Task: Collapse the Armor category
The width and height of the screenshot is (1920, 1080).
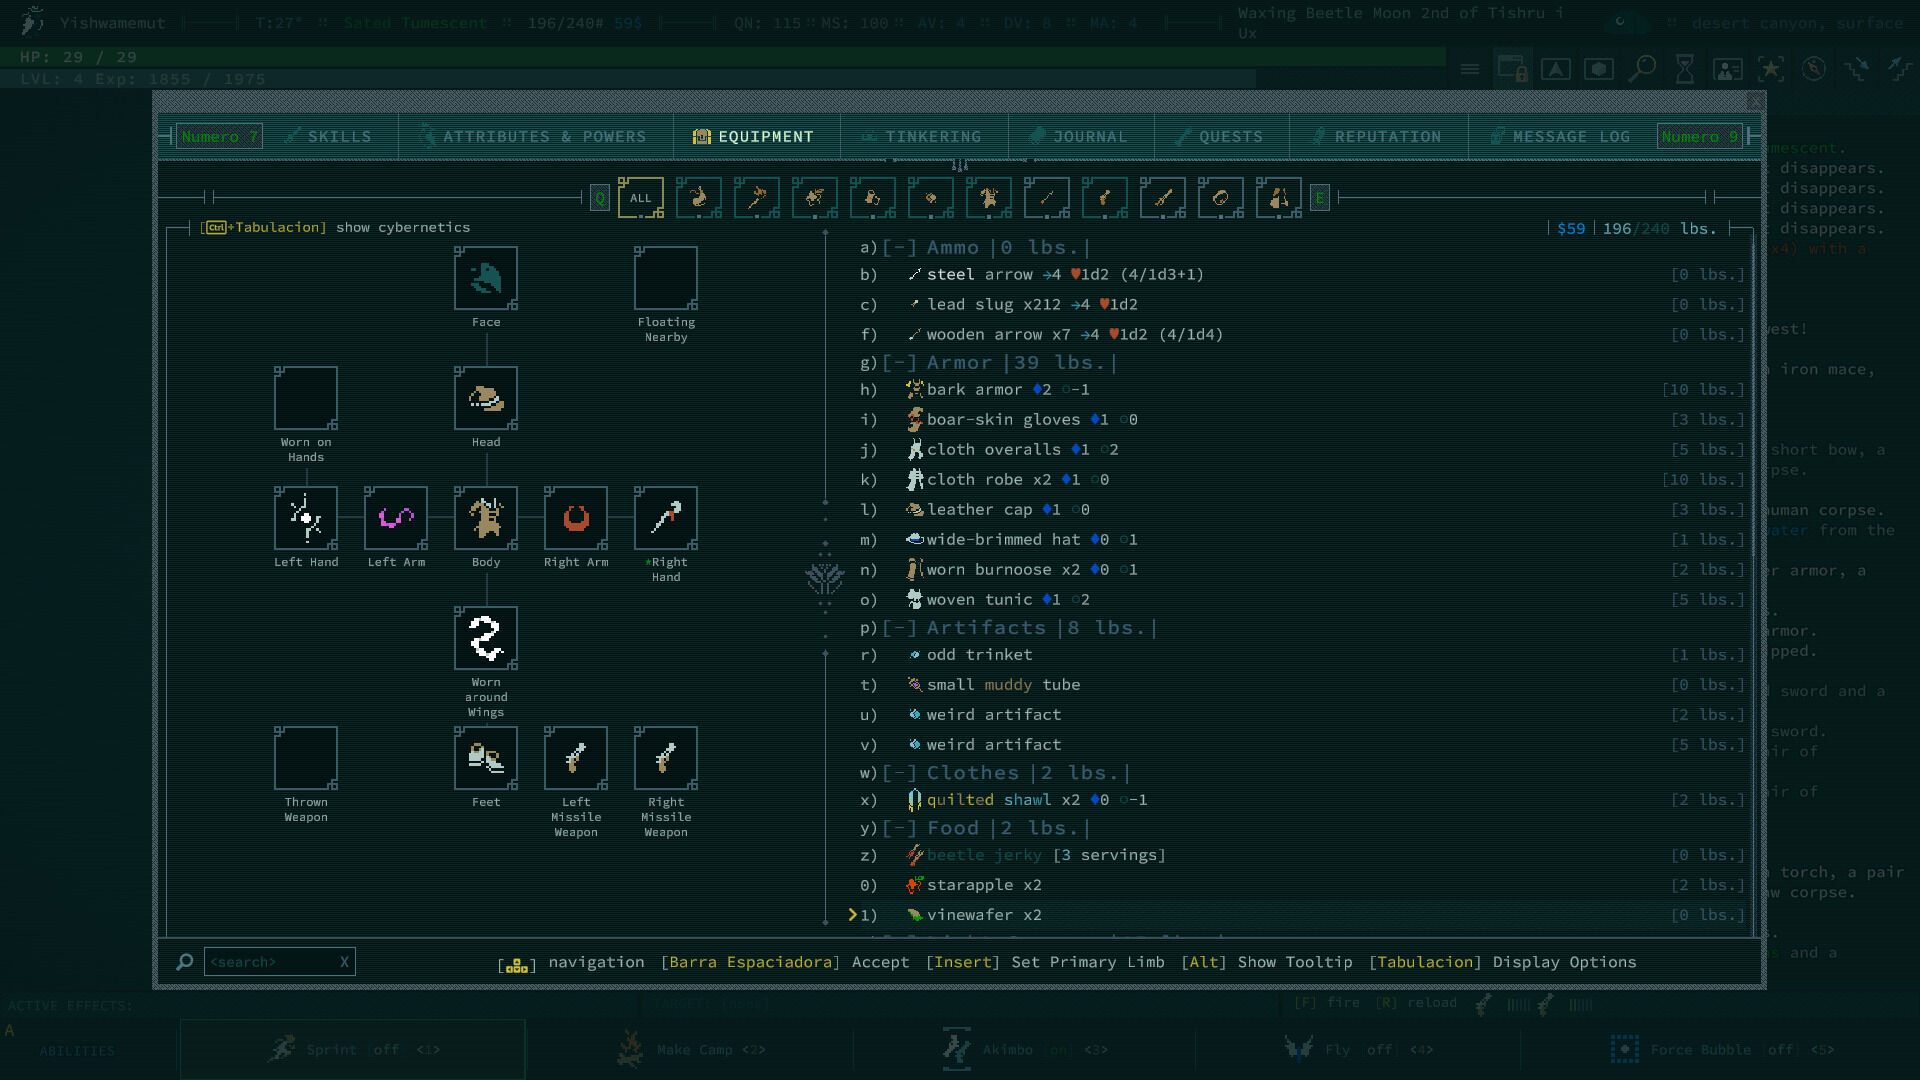Action: click(899, 363)
